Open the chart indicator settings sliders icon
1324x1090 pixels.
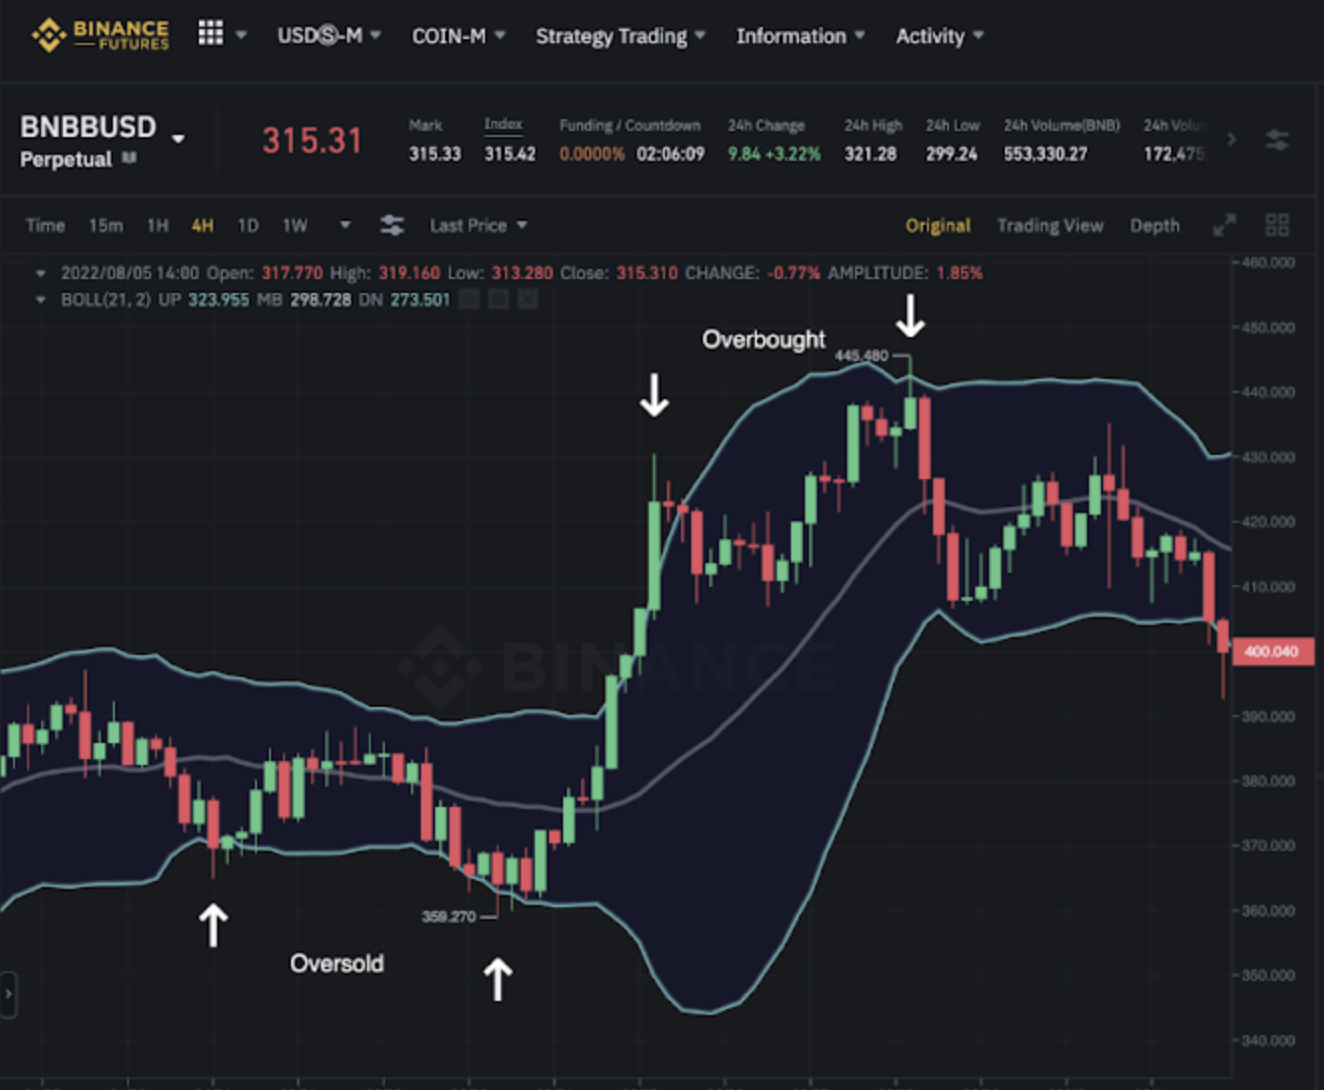[x=392, y=225]
